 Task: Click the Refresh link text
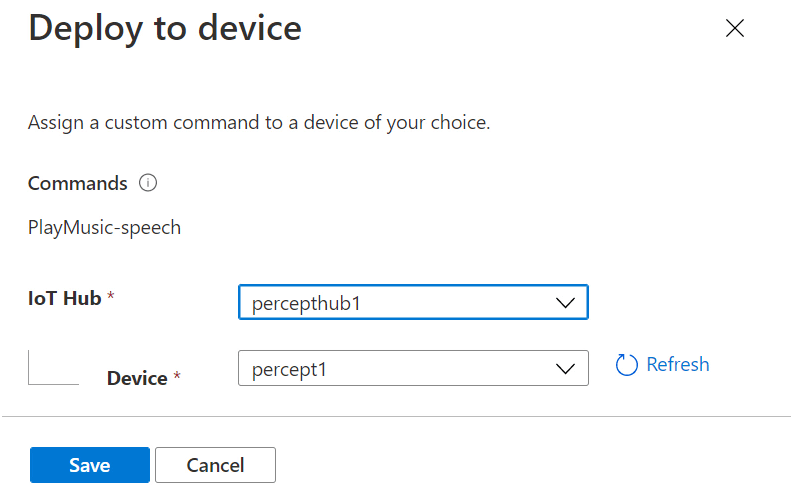(677, 364)
